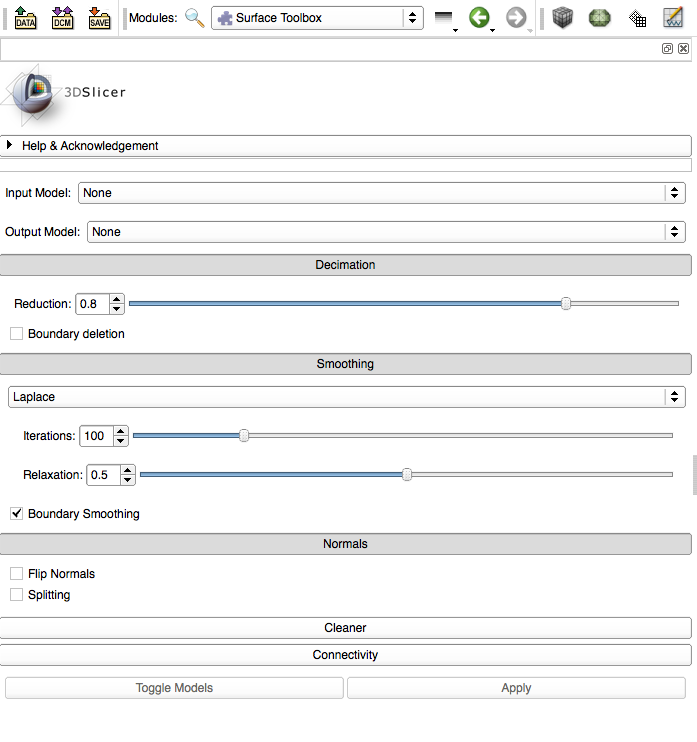The width and height of the screenshot is (697, 742).
Task: Open the Volume Rendering cube icon
Action: pyautogui.click(x=564, y=18)
